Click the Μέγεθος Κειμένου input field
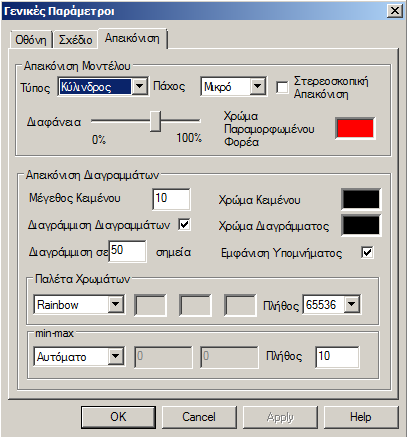 pos(171,199)
